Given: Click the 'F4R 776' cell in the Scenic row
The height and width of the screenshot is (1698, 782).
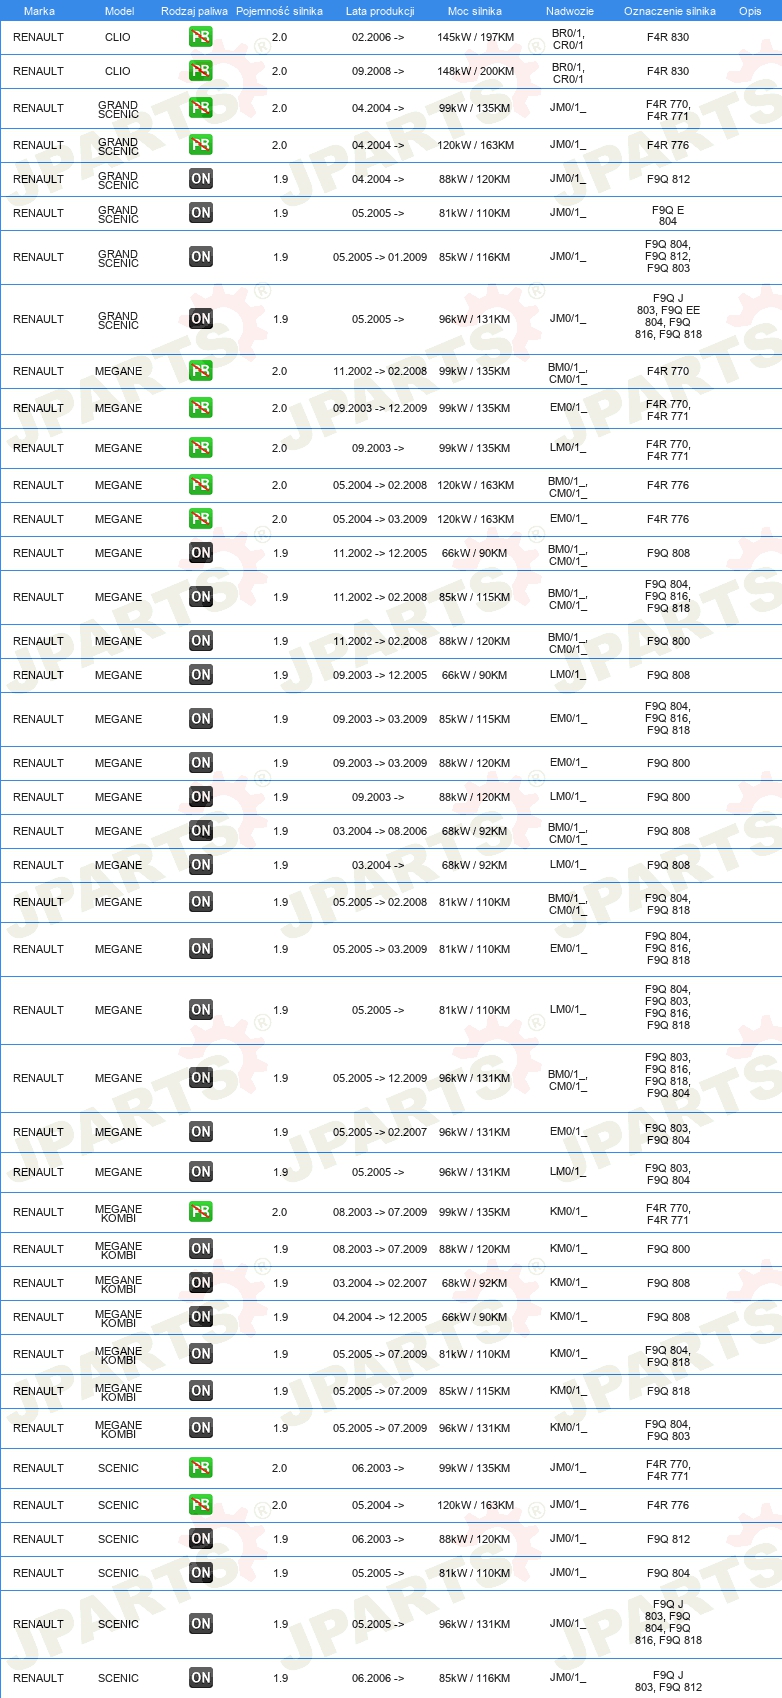Looking at the screenshot, I should point(668,1505).
